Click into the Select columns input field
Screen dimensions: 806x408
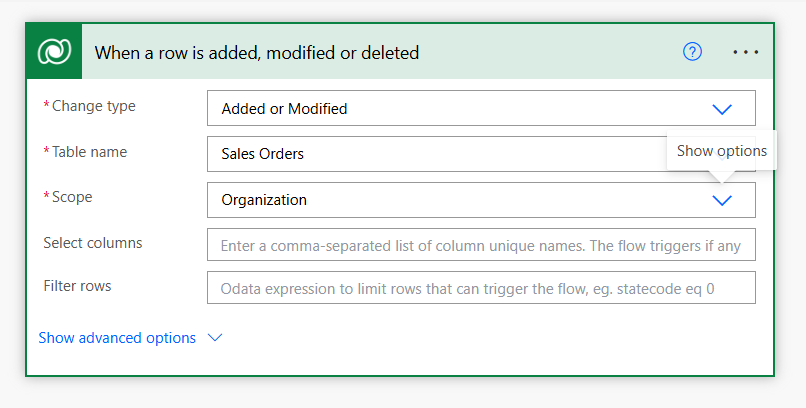pos(481,245)
